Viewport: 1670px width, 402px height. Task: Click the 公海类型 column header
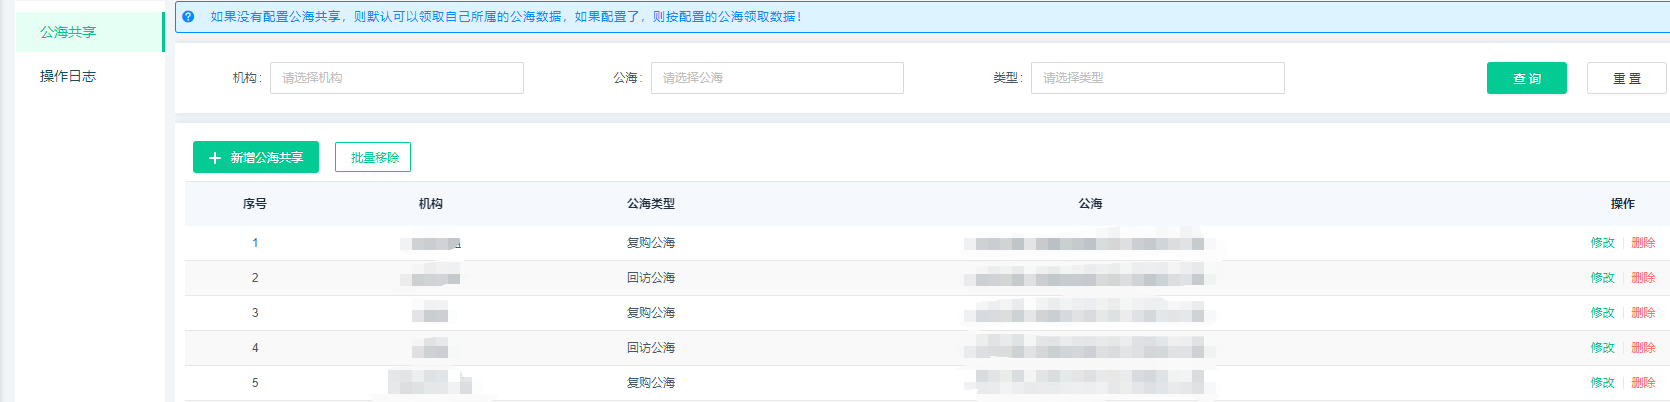pos(651,204)
